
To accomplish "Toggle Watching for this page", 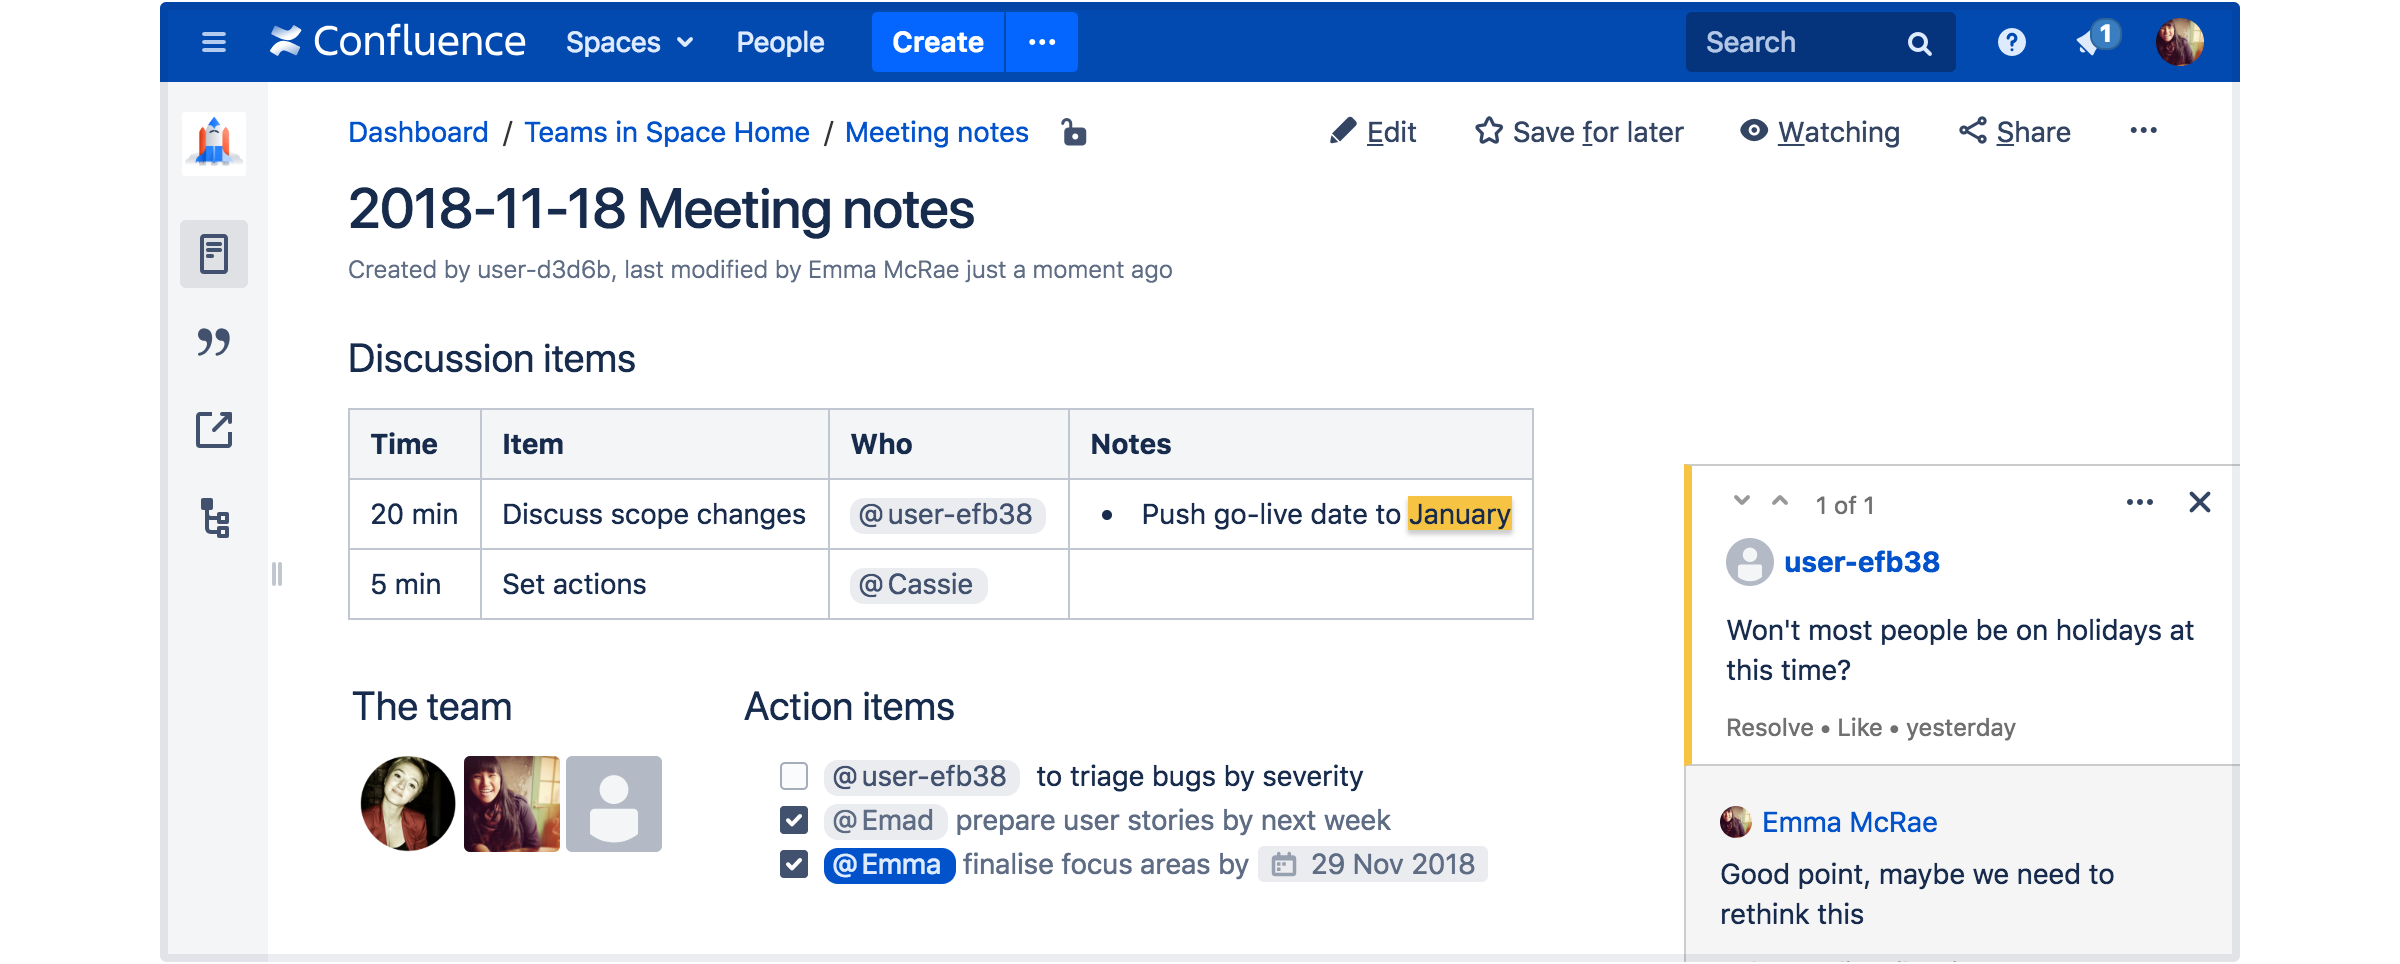I will pos(1820,132).
